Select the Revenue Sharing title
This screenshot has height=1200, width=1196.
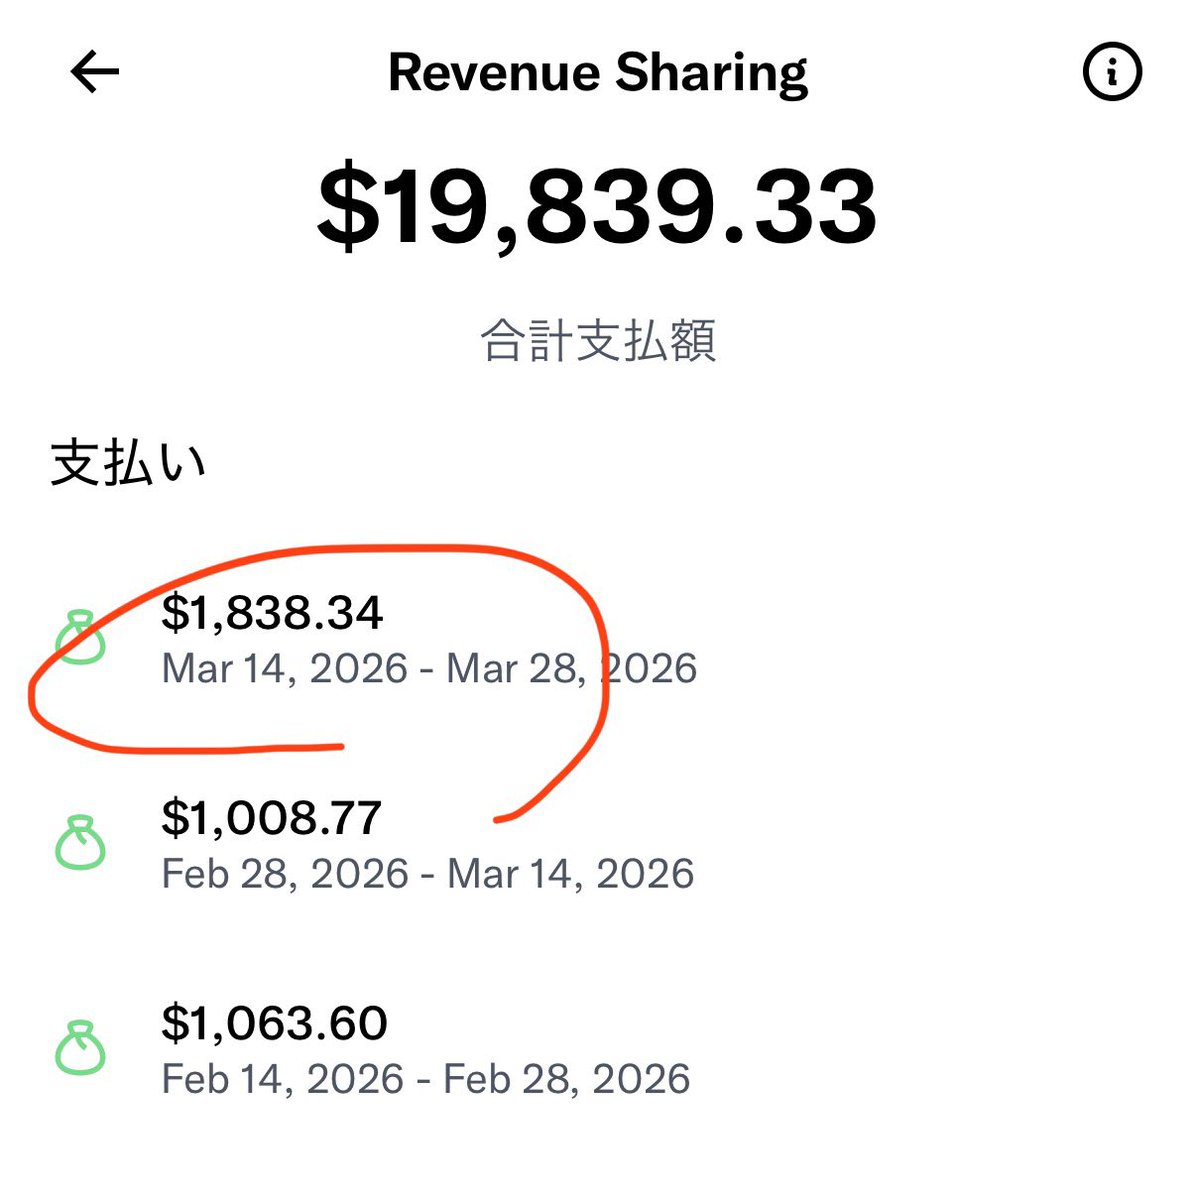598,73
